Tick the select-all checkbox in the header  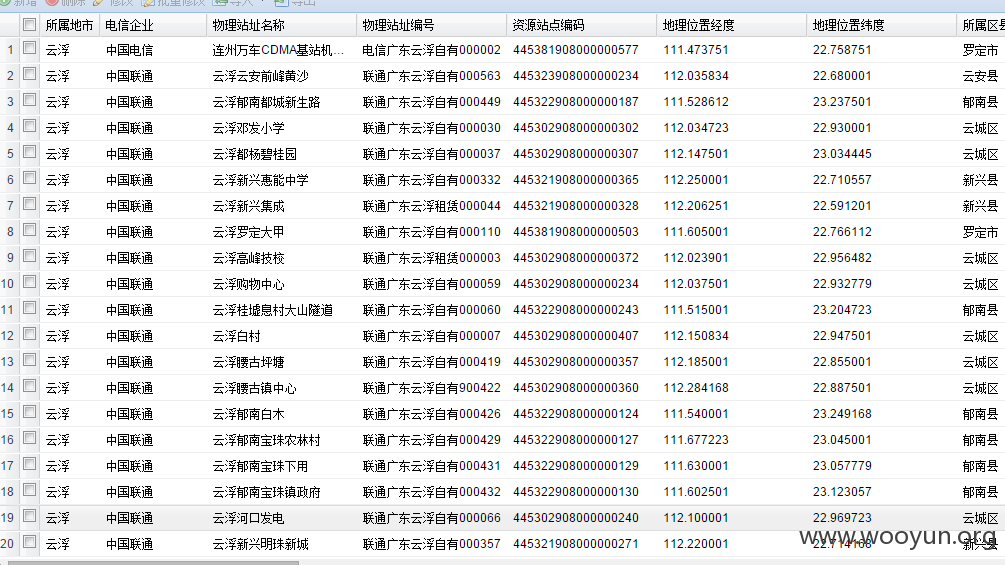coord(29,24)
